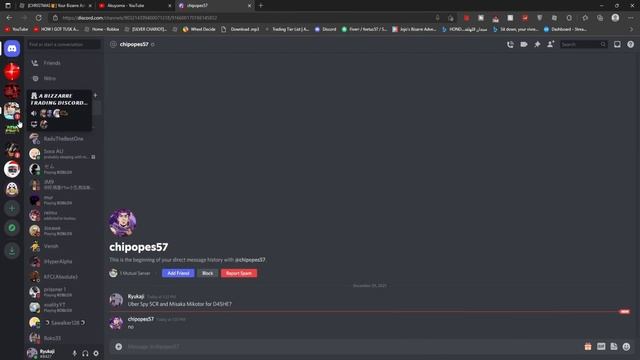The height and width of the screenshot is (360, 640).
Task: Open the Santa hat server icon
Action: tap(12, 169)
